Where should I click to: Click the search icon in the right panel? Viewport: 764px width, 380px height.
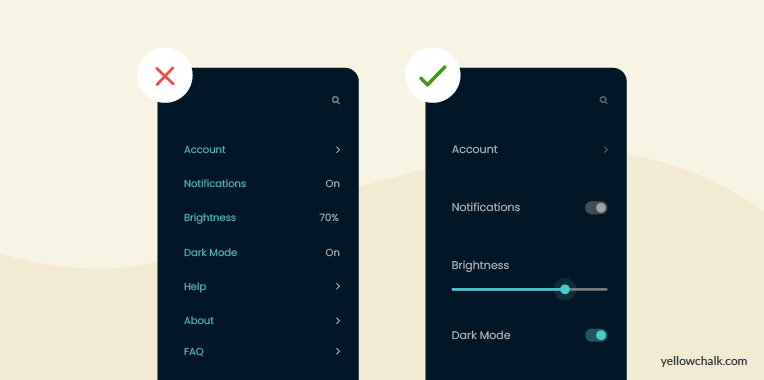click(x=604, y=100)
